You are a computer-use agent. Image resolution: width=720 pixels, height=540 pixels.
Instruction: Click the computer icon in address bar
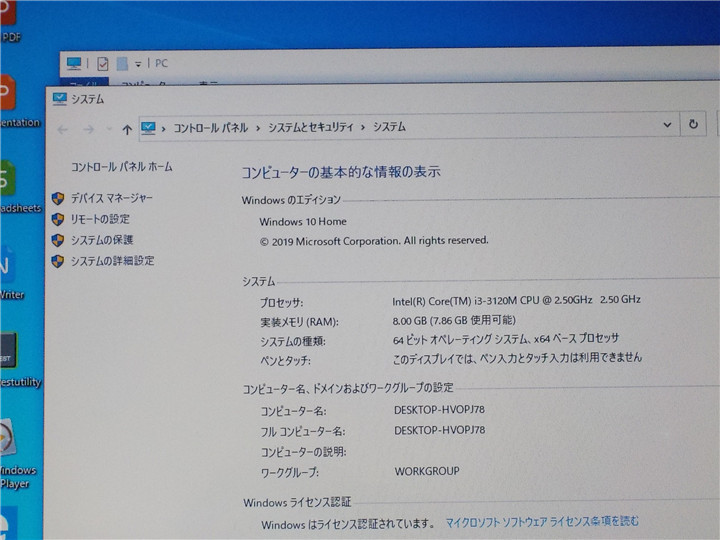(x=148, y=128)
